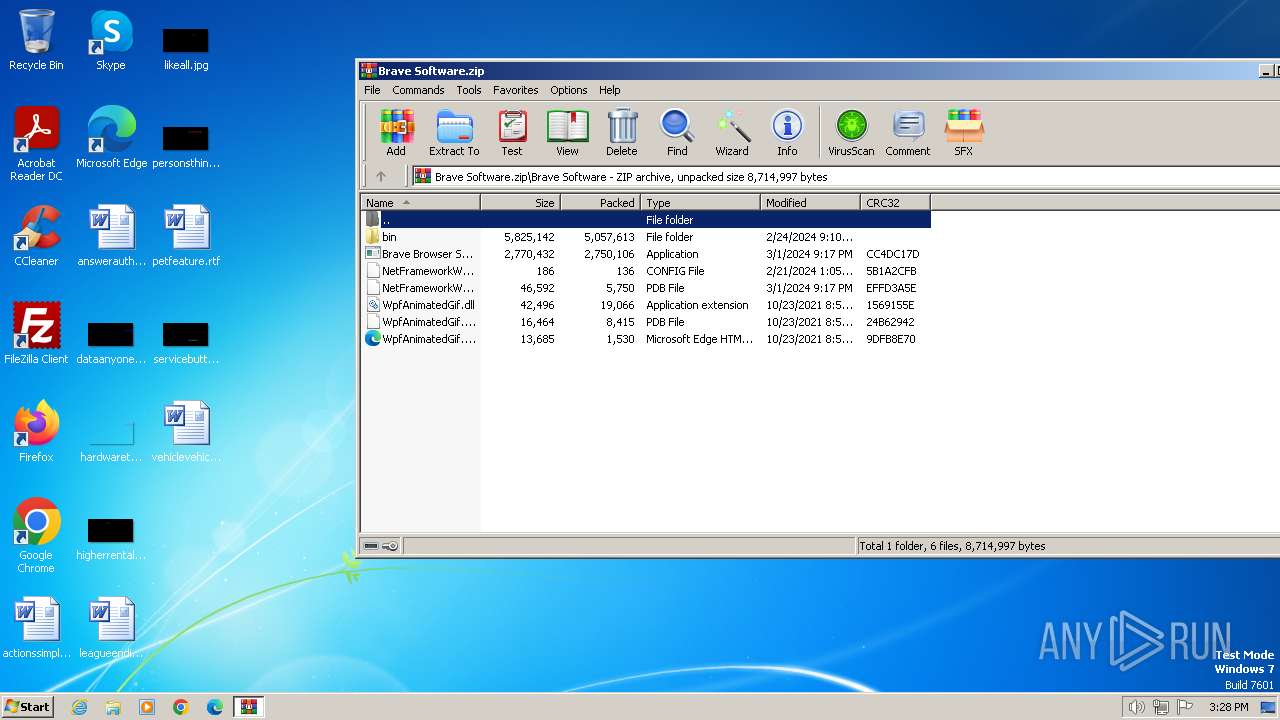Viewport: 1280px width, 720px height.
Task: Select CCleaner desktop shortcut
Action: point(36,236)
